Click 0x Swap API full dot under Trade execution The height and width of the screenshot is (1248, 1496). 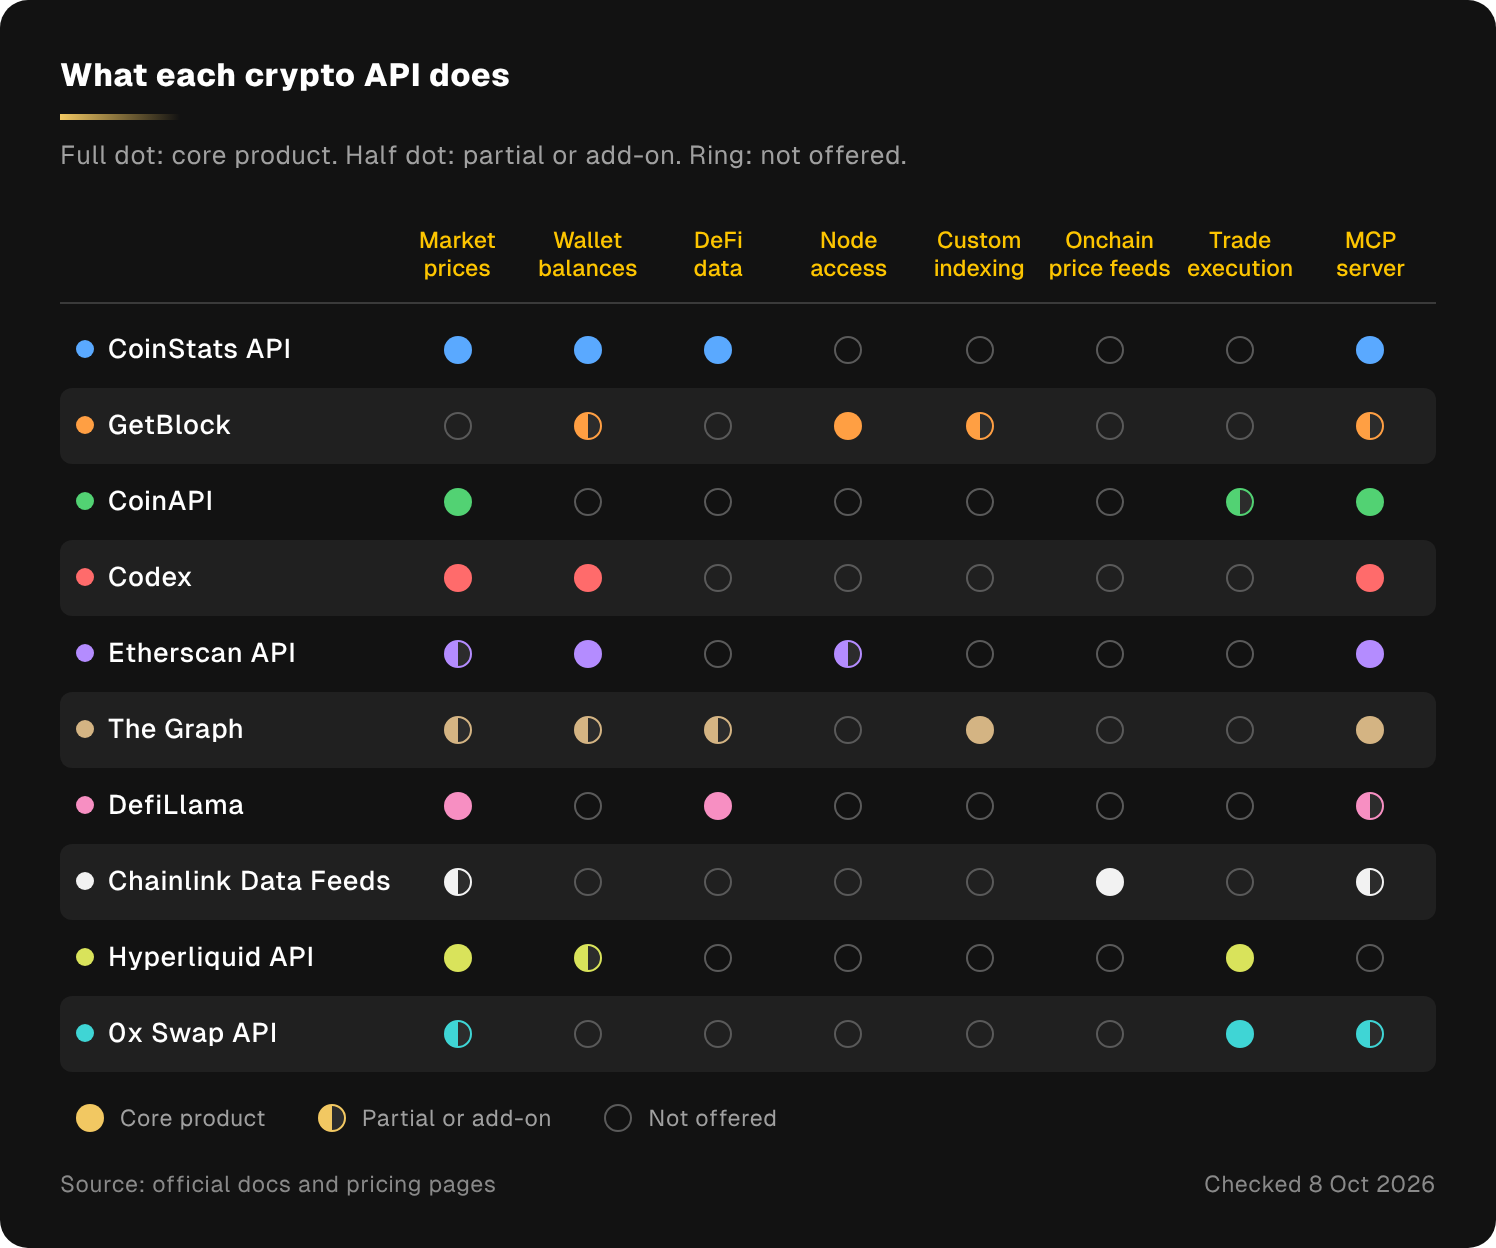pos(1240,1034)
